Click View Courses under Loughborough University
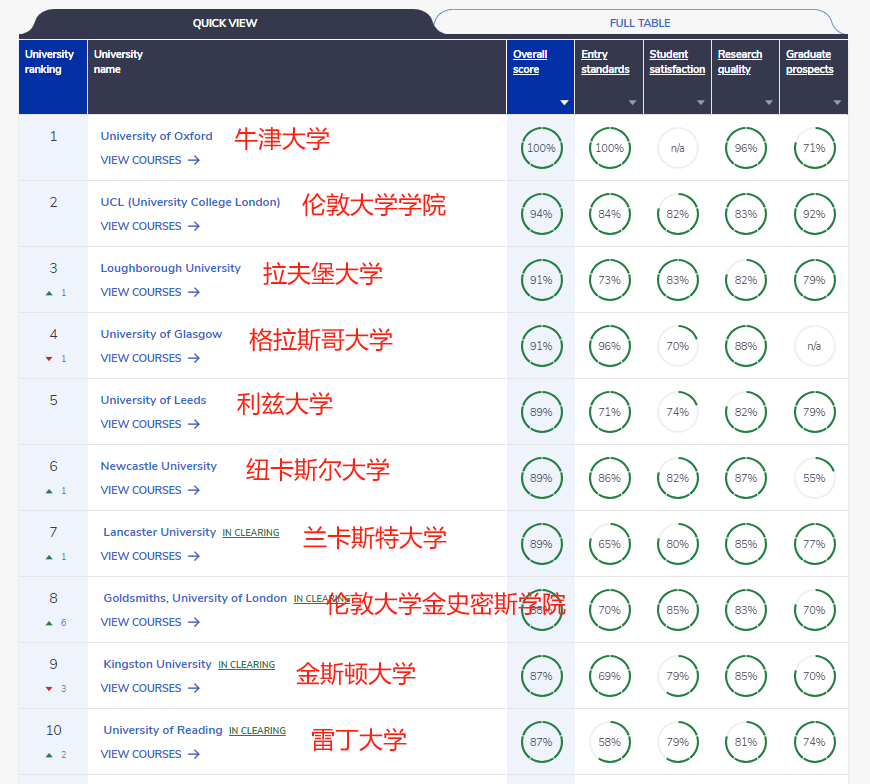This screenshot has height=784, width=870. coord(150,292)
